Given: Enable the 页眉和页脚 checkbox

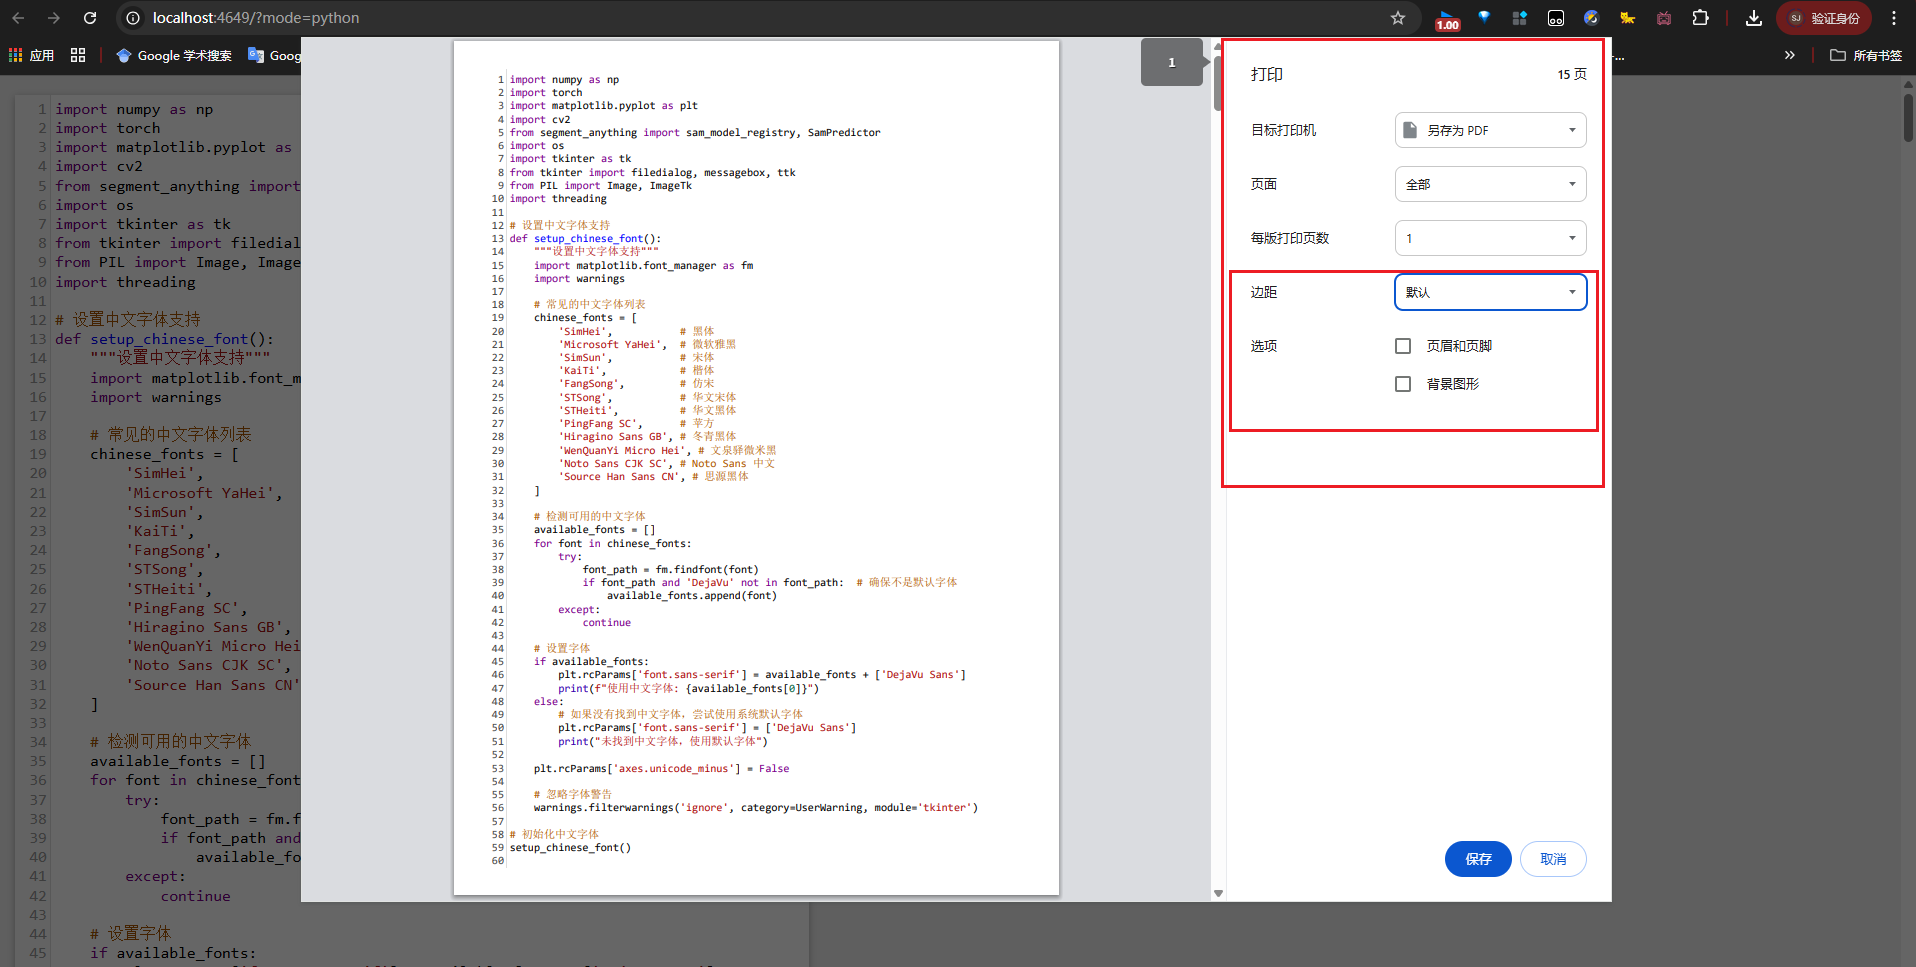Looking at the screenshot, I should 1403,346.
